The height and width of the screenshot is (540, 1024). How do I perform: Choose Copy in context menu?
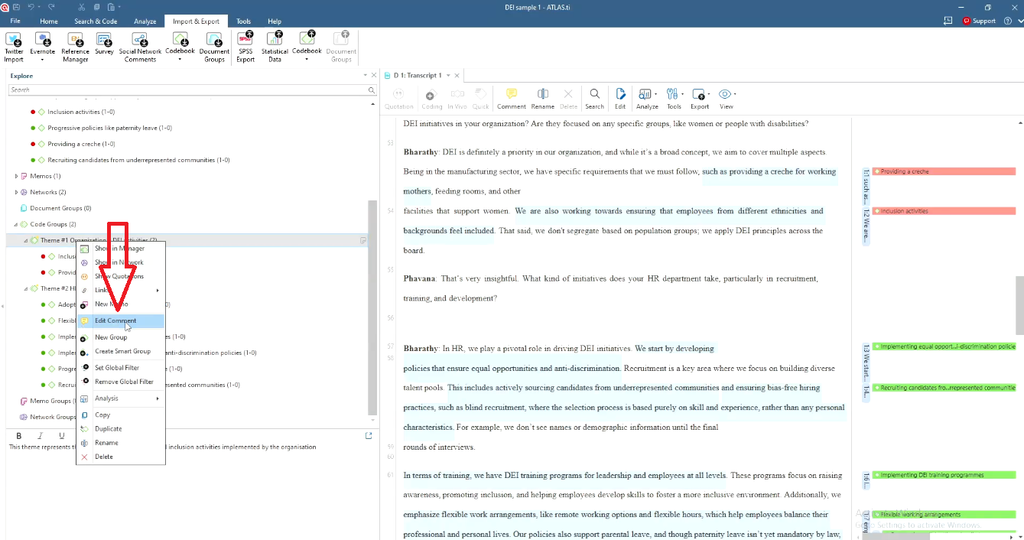121,415
